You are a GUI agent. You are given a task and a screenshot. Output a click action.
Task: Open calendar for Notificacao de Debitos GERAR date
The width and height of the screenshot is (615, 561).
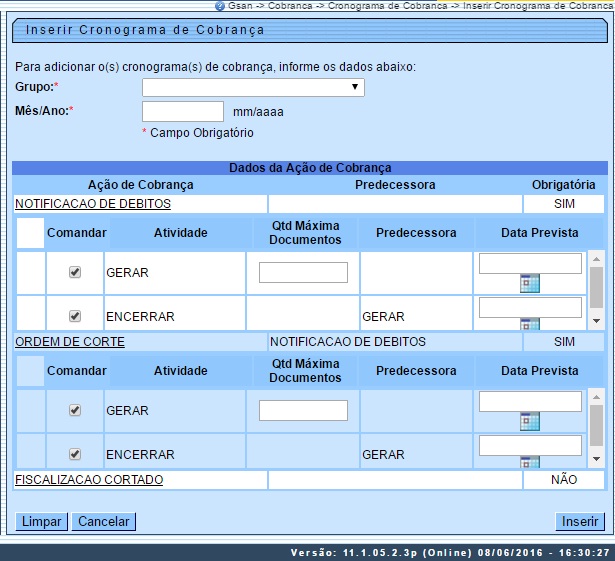point(530,283)
